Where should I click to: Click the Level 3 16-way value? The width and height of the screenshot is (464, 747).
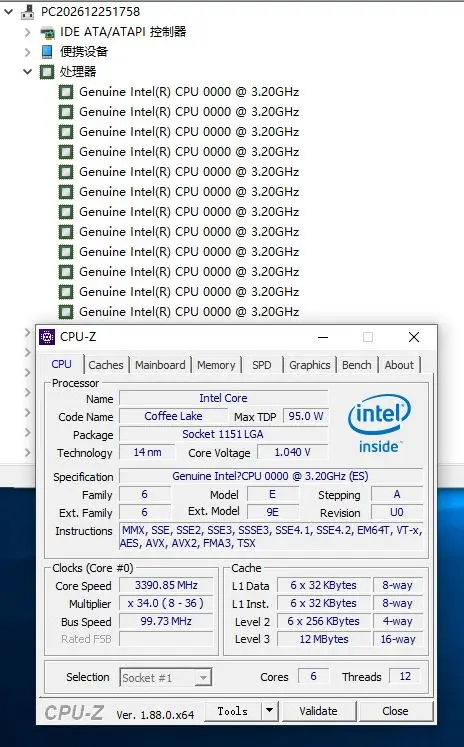coord(398,639)
